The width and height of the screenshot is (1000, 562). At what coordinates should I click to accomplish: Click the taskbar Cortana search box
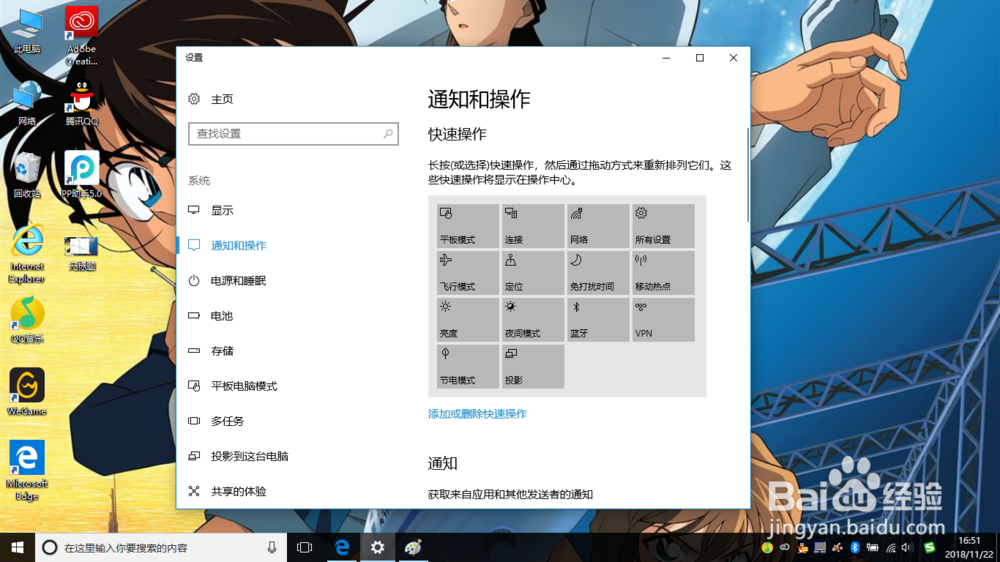tap(161, 547)
